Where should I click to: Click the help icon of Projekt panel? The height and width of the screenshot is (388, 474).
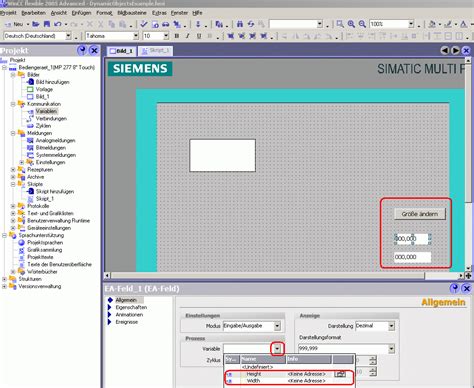point(82,50)
